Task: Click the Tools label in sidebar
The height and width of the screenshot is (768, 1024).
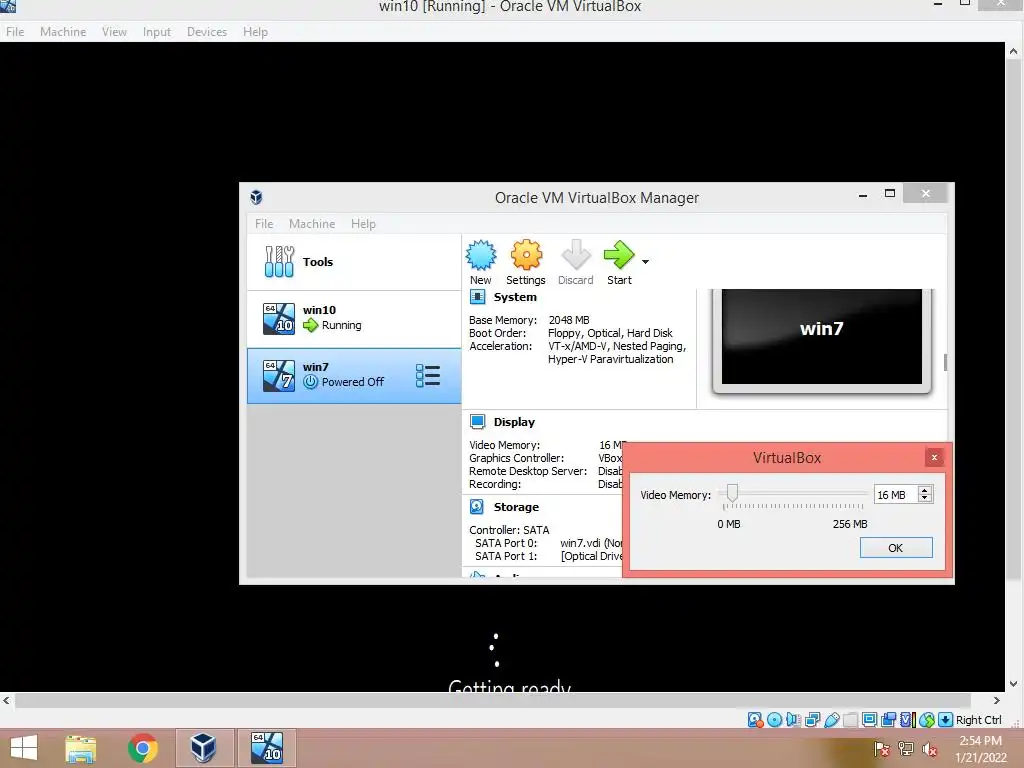Action: coord(318,262)
